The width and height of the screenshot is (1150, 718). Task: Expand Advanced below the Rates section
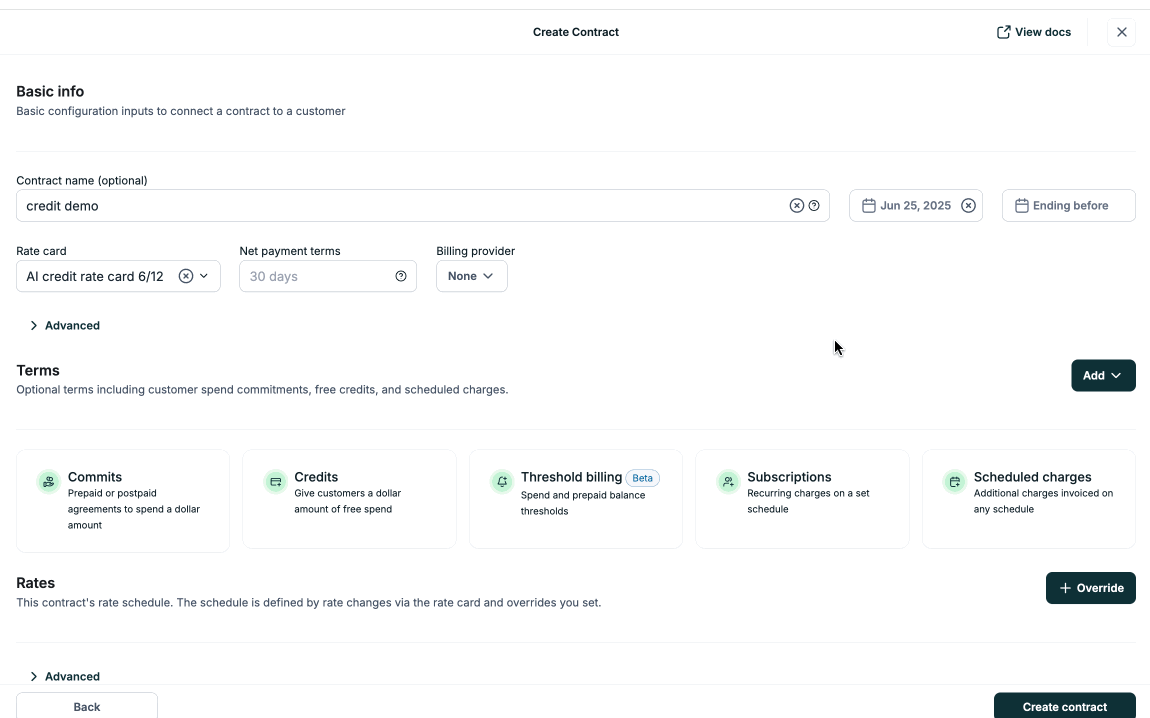pos(64,676)
